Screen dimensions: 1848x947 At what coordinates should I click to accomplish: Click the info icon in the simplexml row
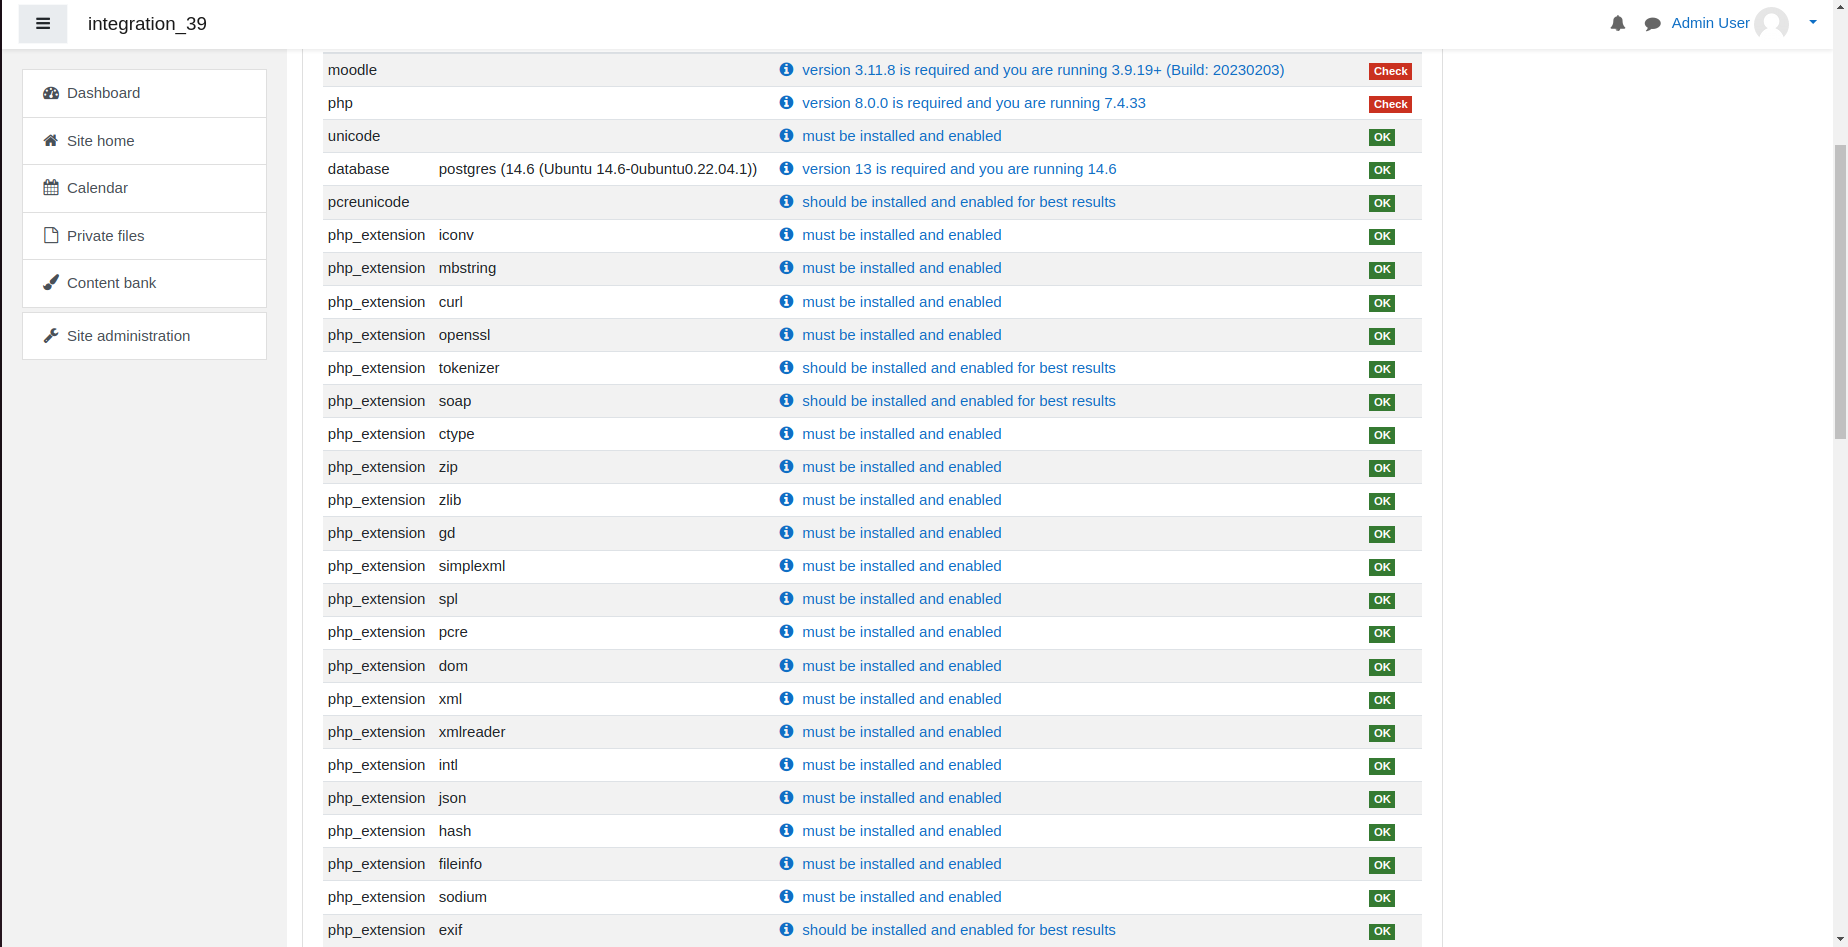[786, 566]
